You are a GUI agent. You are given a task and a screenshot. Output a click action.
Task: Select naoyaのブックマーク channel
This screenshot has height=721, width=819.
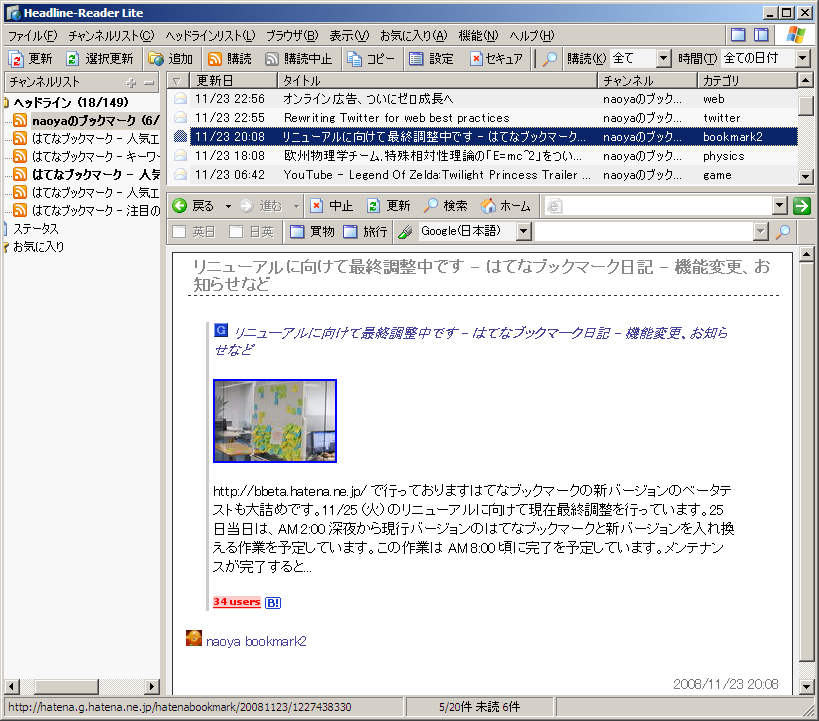pos(95,121)
